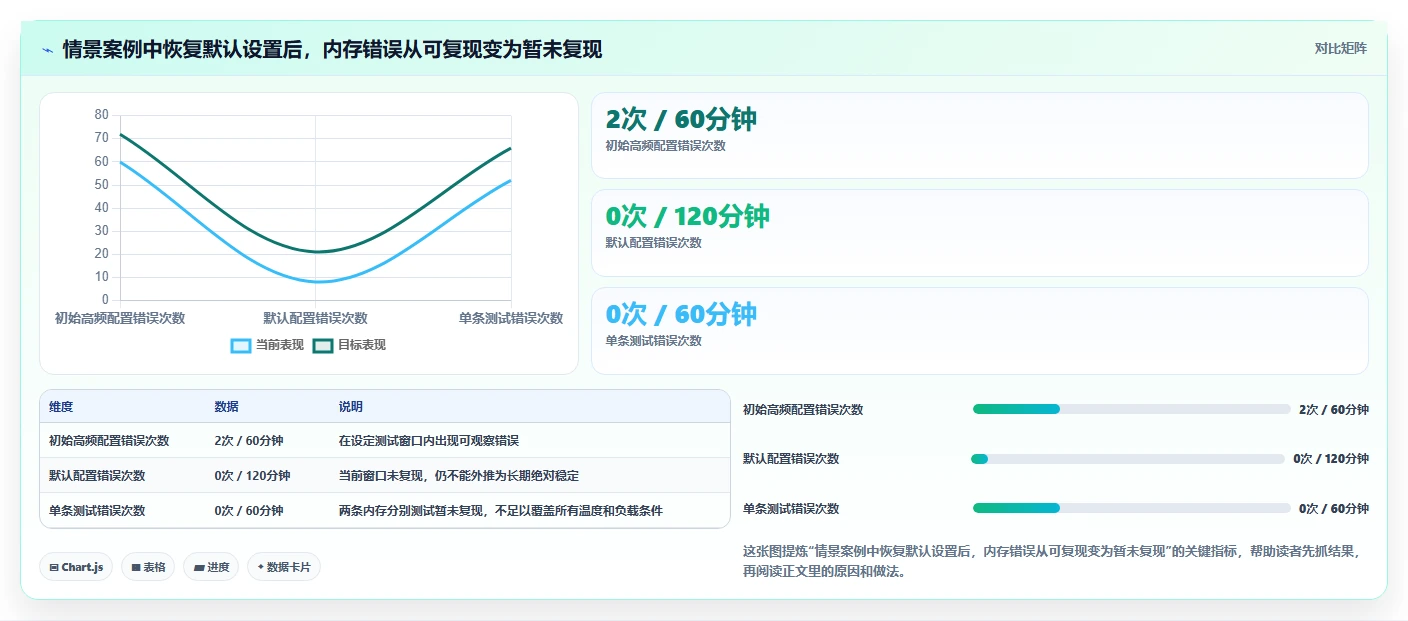Viewport: 1408px width, 621px height.
Task: Click table cell 单条测试错误次数
Action: pyautogui.click(x=97, y=511)
